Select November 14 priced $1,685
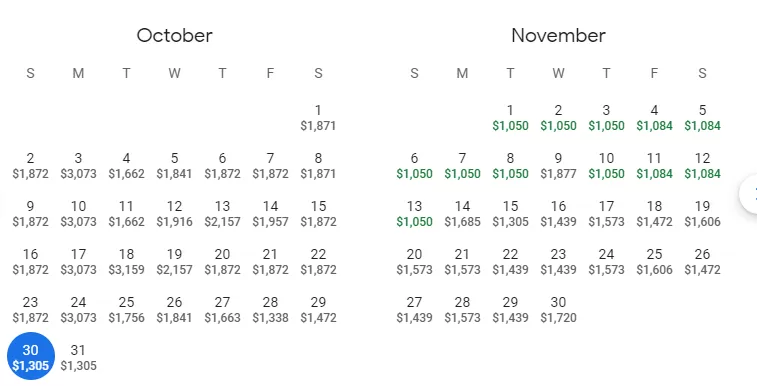 coord(462,213)
